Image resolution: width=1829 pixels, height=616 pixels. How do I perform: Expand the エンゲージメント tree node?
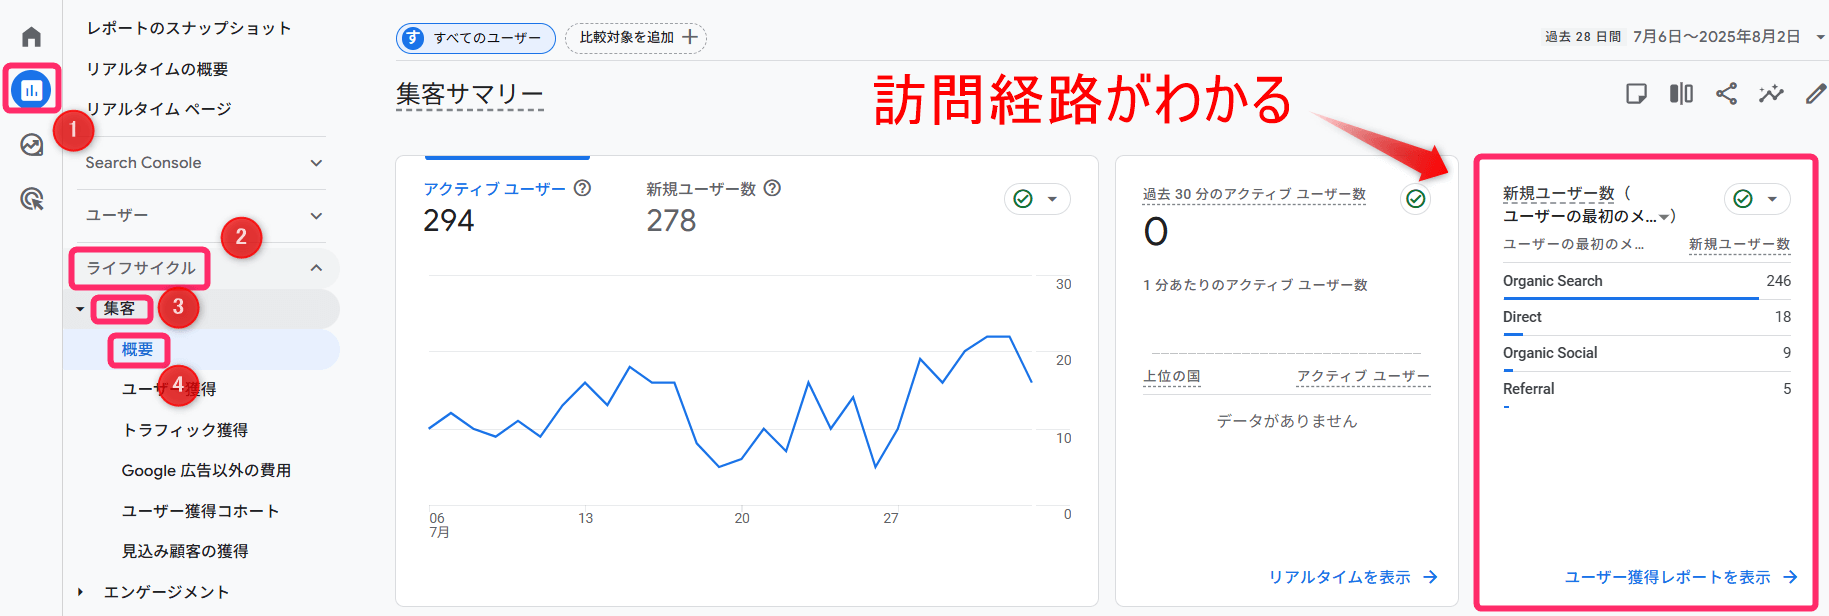click(80, 592)
